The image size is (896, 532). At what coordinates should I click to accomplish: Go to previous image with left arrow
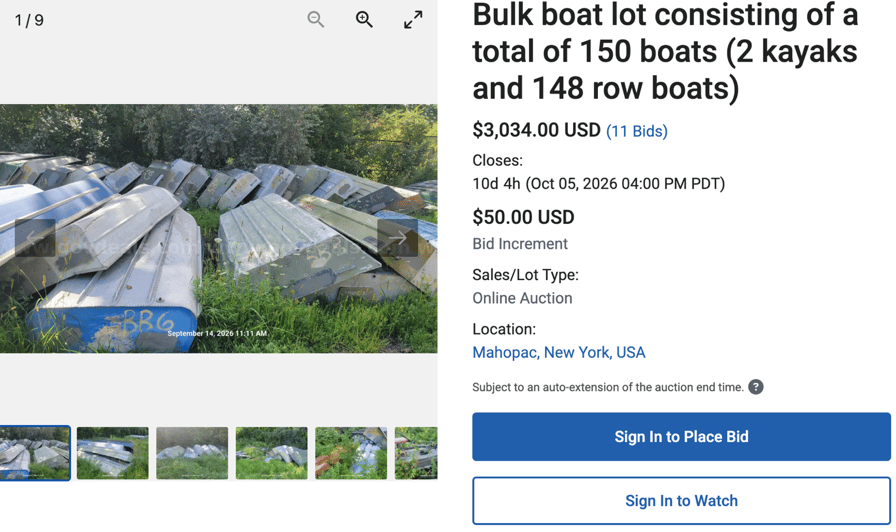tap(35, 237)
